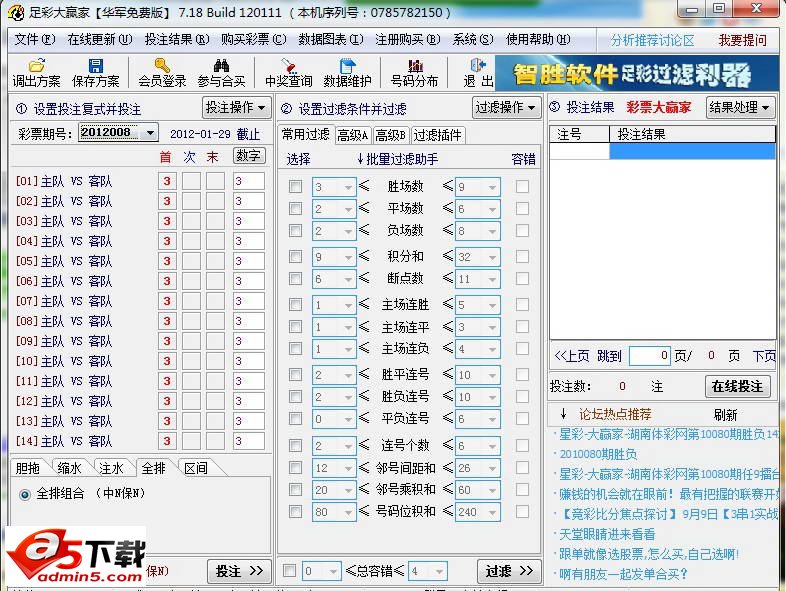
Task: Click the 过滤 >> button
Action: coord(509,571)
